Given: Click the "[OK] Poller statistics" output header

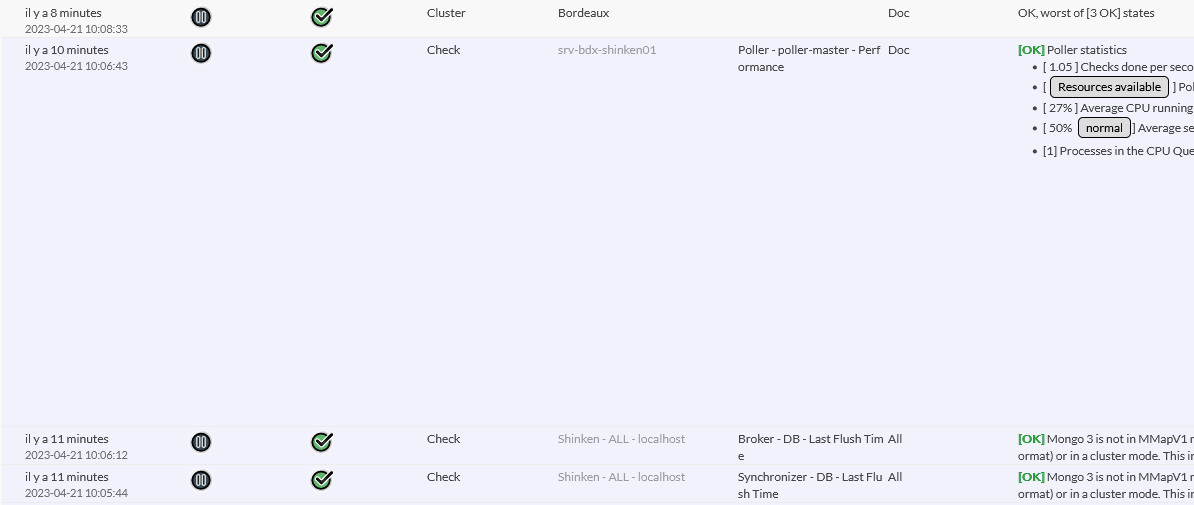Looking at the screenshot, I should coord(1072,50).
